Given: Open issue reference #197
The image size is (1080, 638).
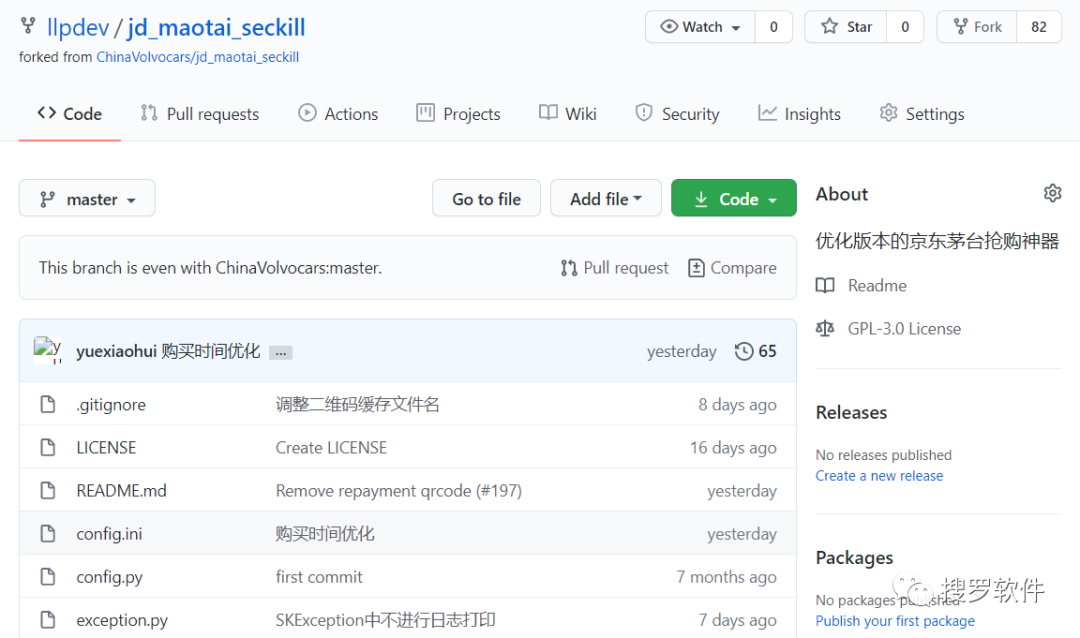Looking at the screenshot, I should coord(501,491).
